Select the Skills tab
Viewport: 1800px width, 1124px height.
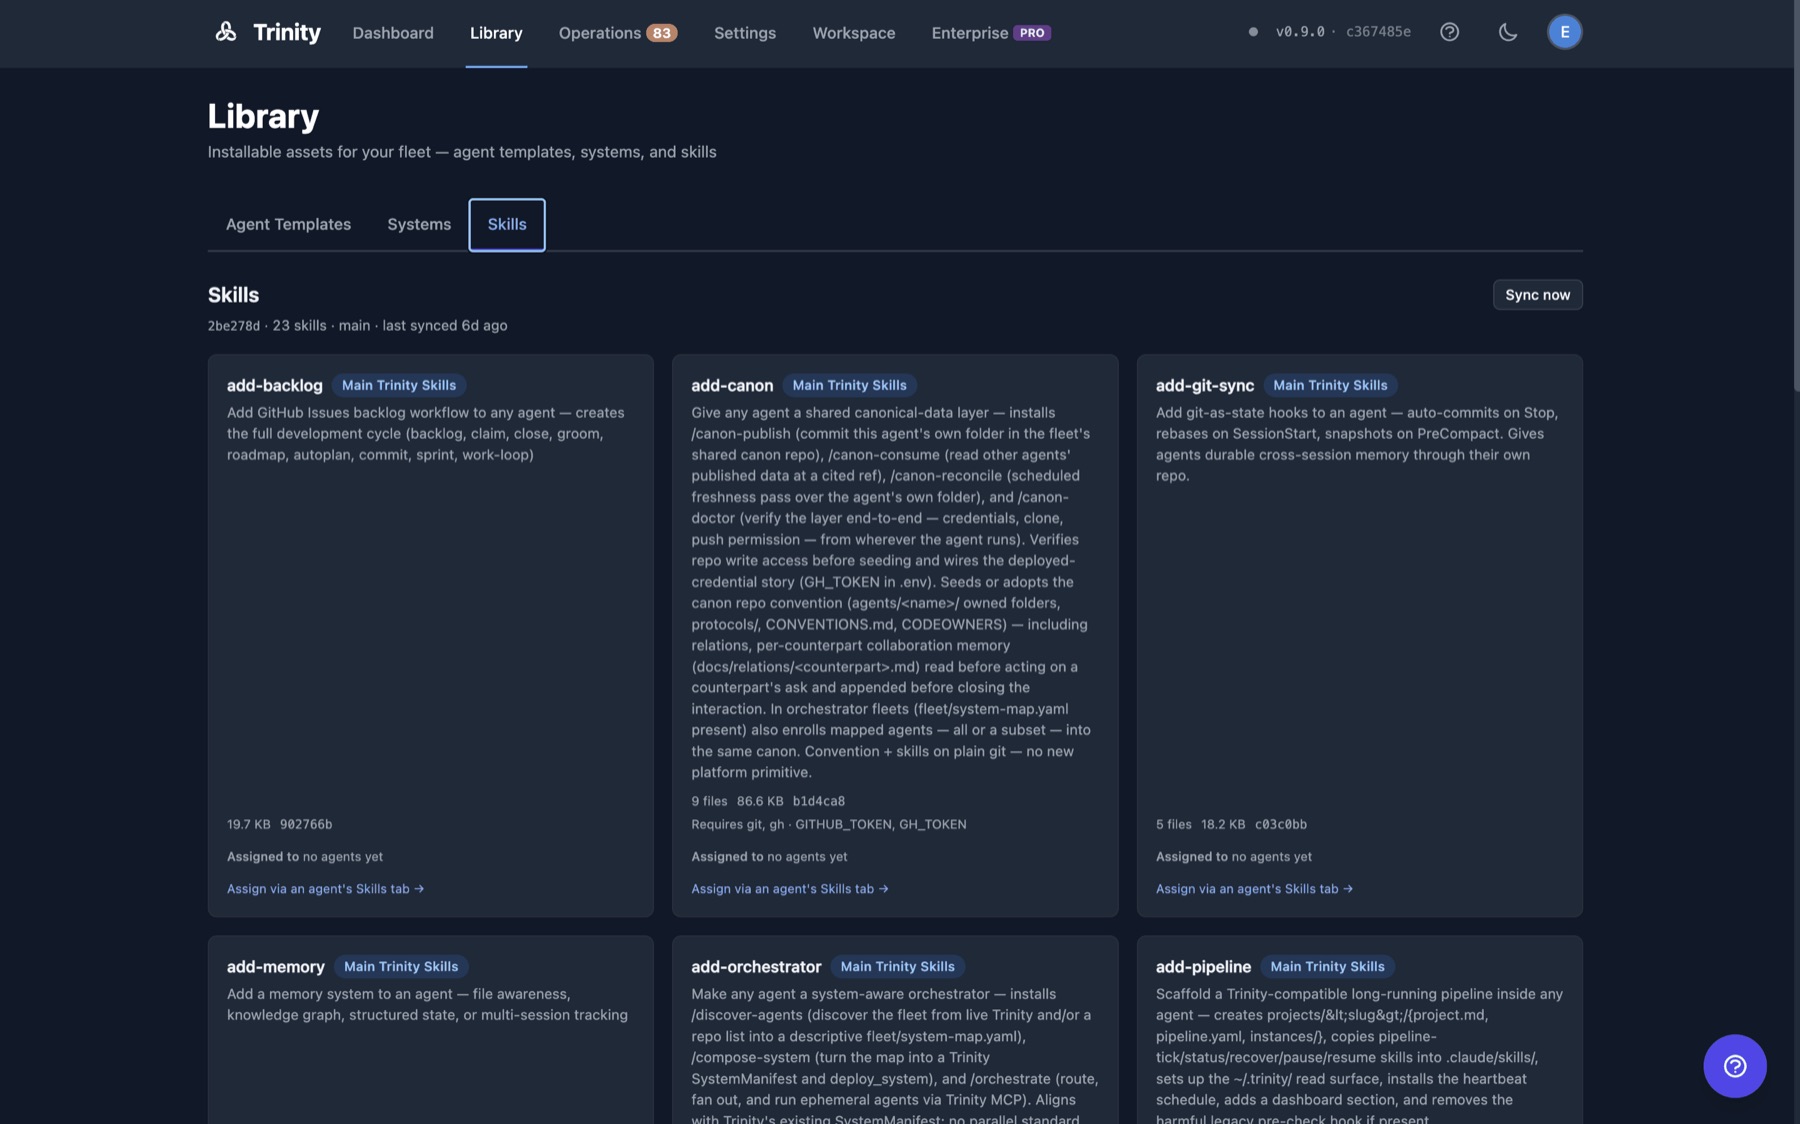click(507, 224)
